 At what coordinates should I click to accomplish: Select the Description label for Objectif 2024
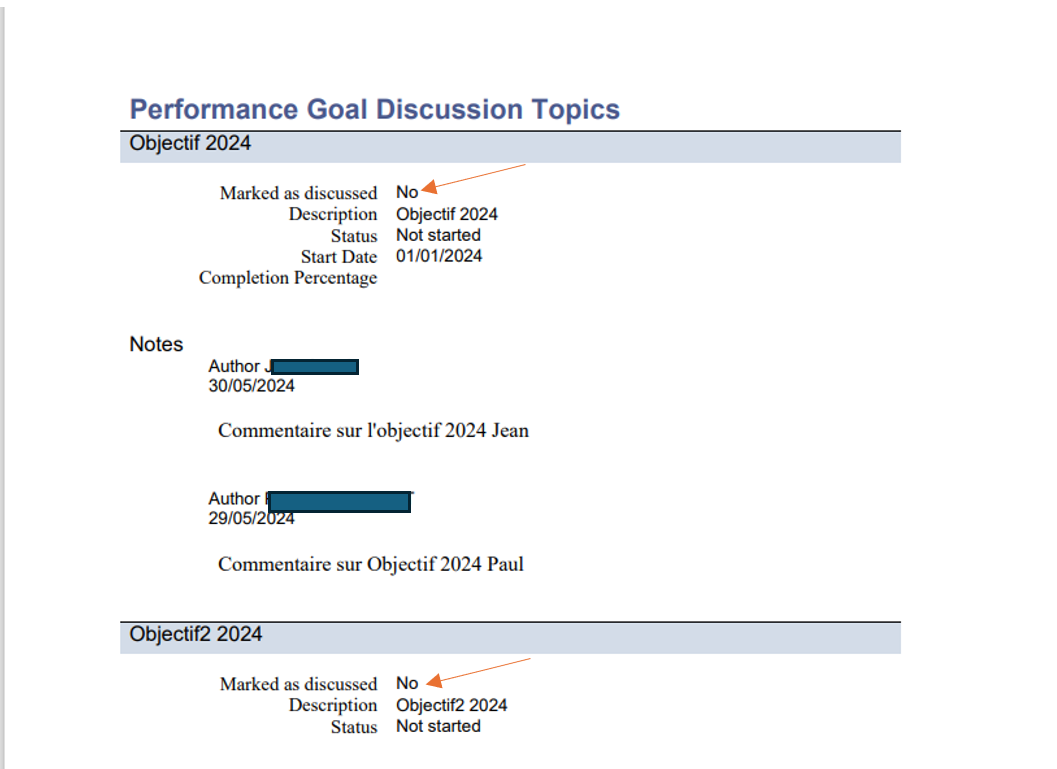pyautogui.click(x=333, y=214)
